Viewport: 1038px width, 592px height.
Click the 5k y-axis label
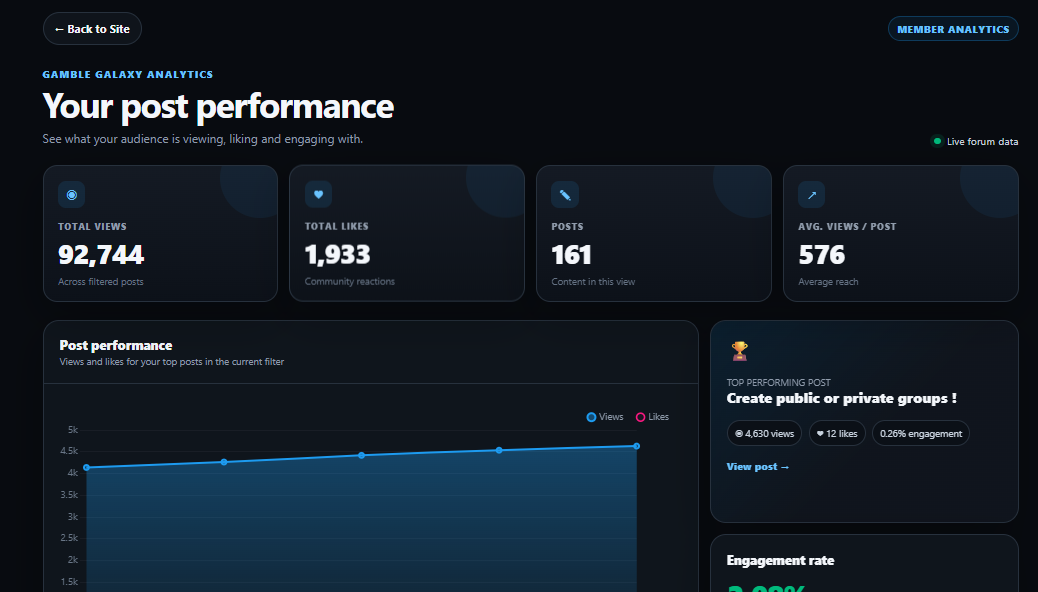[73, 430]
